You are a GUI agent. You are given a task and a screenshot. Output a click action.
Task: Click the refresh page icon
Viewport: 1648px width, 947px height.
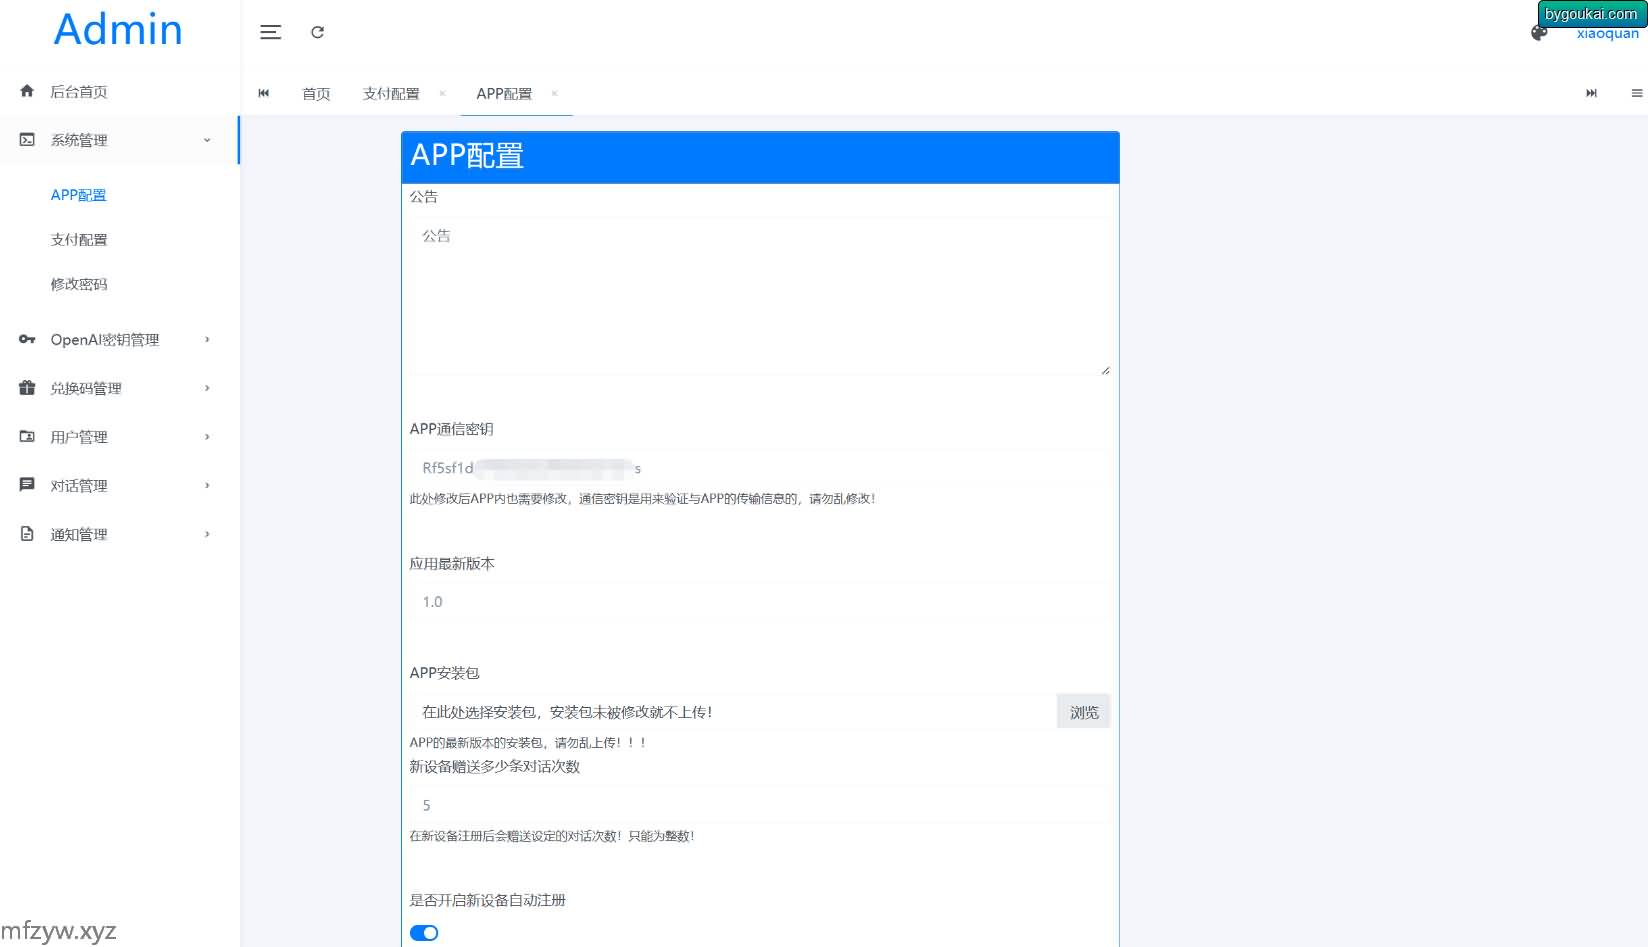[x=317, y=32]
